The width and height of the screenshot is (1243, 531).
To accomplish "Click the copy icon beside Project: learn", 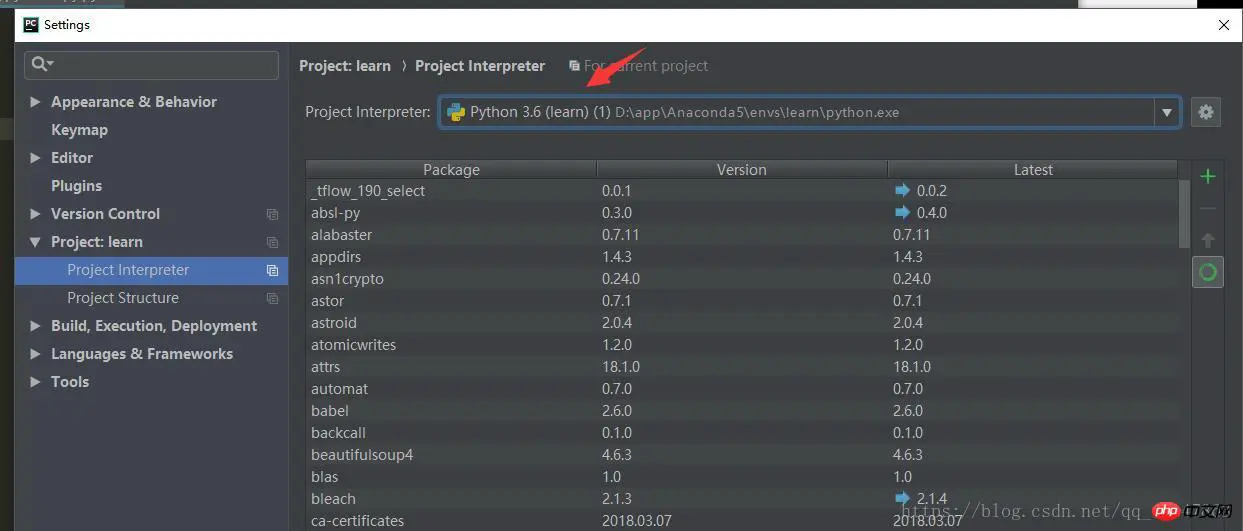I will (x=272, y=242).
